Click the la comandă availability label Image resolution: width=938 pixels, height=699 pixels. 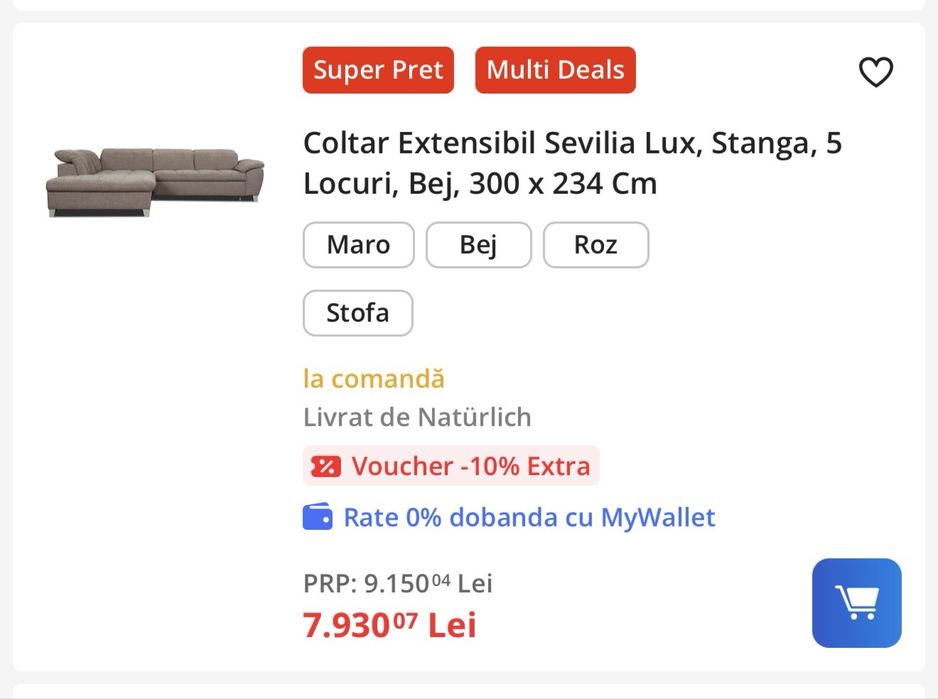click(373, 379)
